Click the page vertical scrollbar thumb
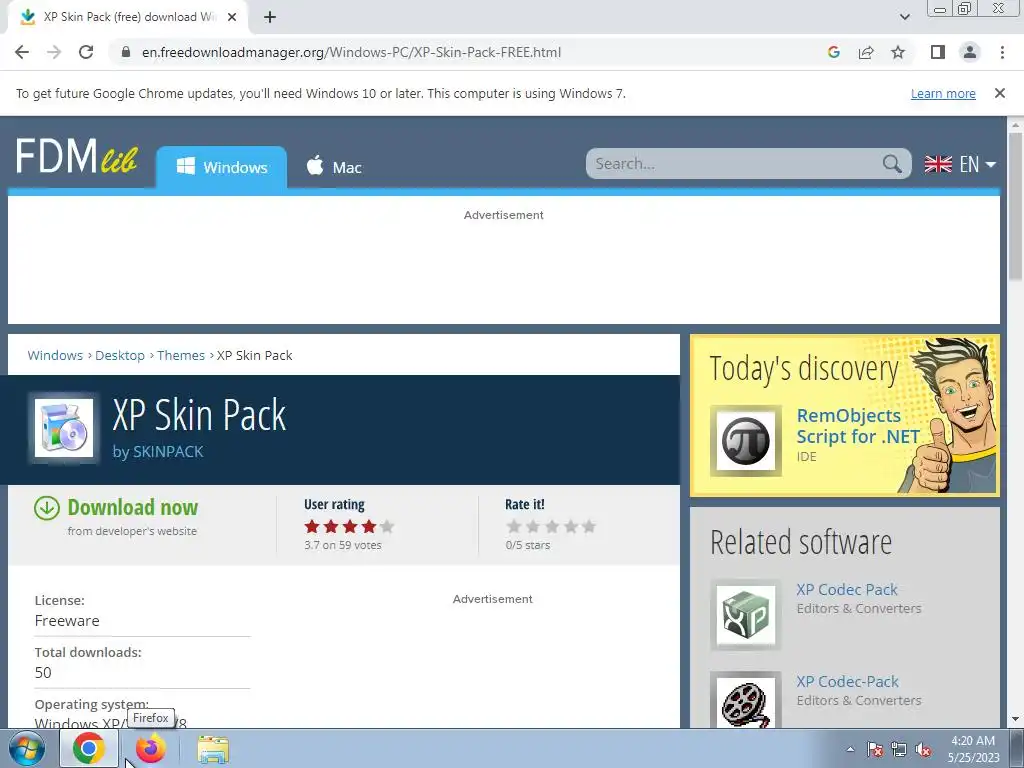The image size is (1024, 768). point(1015,207)
